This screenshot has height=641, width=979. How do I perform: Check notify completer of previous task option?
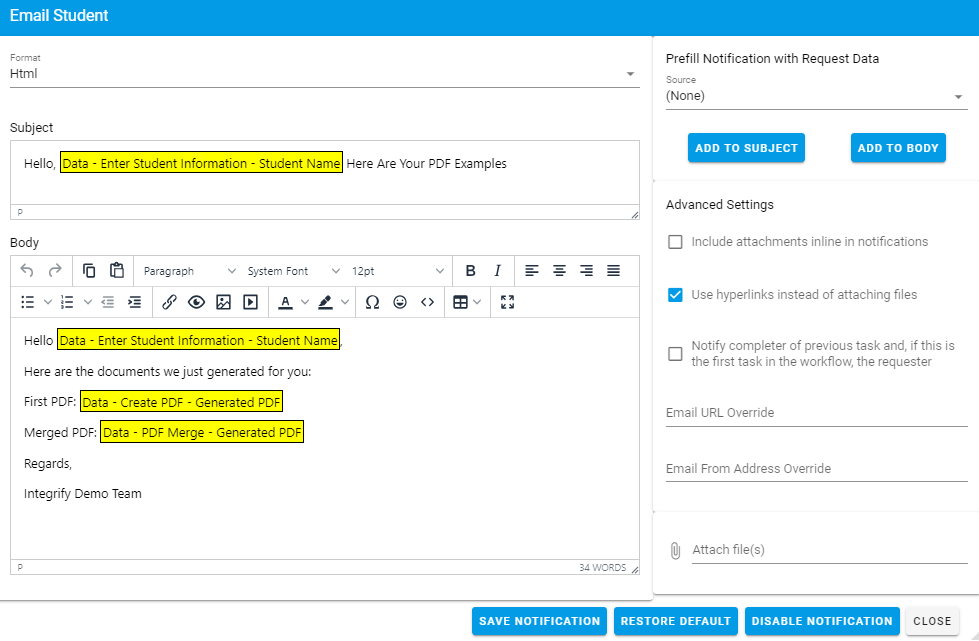(676, 354)
